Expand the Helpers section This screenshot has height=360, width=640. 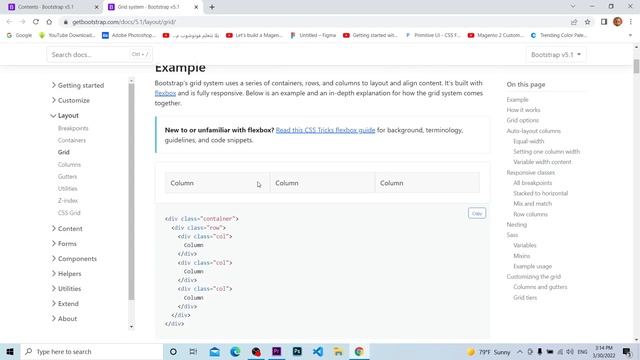click(66, 274)
